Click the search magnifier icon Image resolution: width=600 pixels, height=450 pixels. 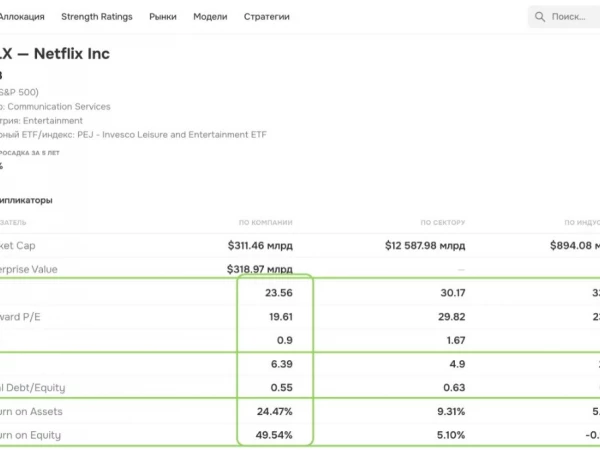540,17
